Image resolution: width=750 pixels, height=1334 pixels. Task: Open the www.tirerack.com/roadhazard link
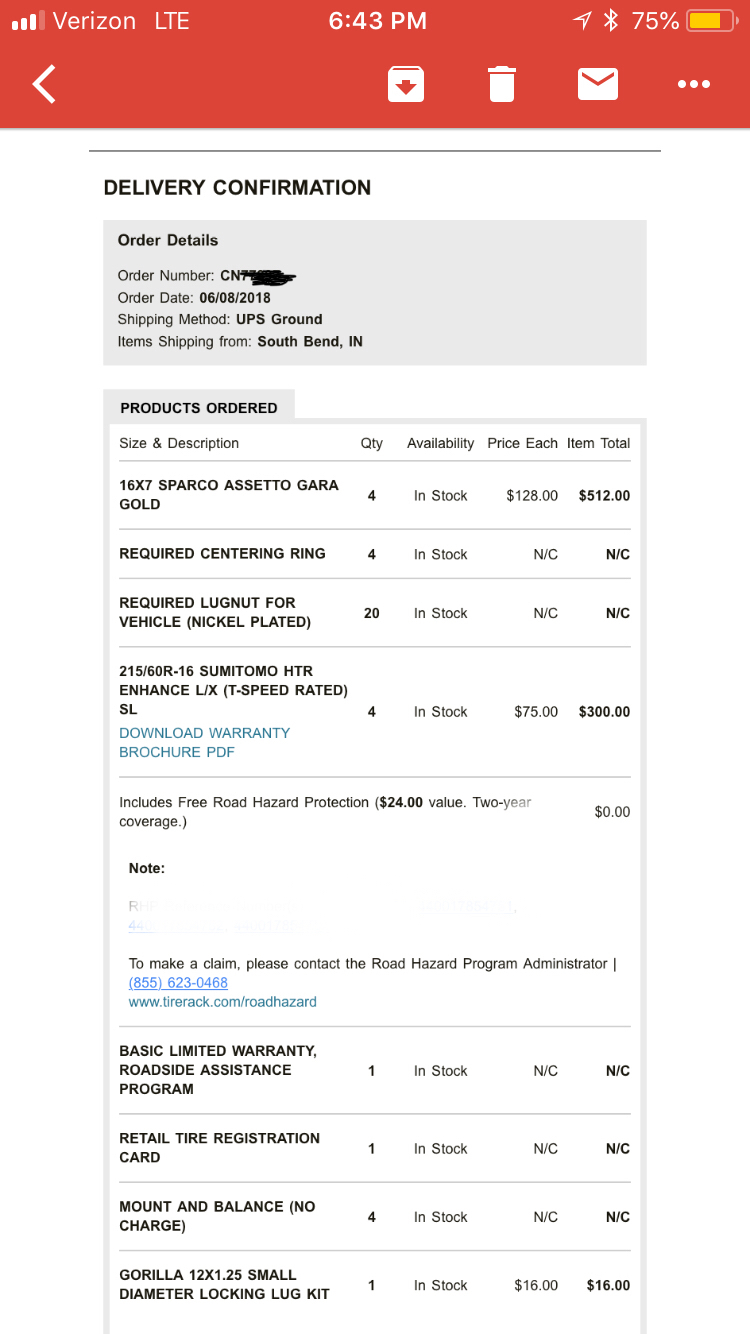click(x=222, y=1001)
